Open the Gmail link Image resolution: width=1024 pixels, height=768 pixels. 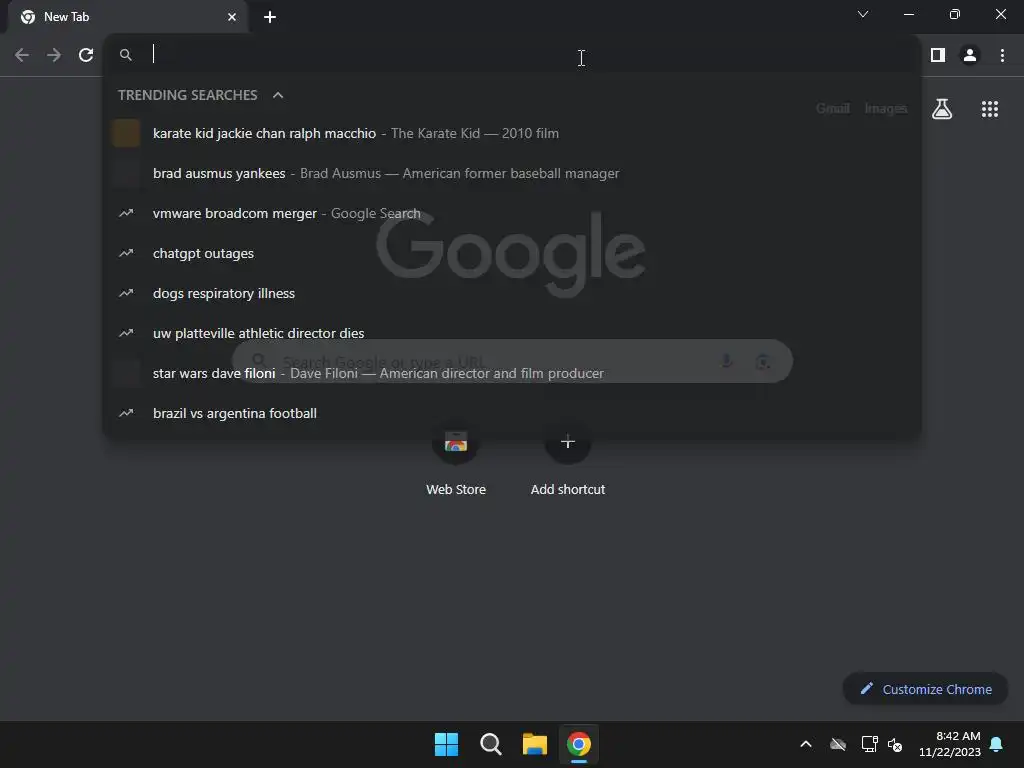tap(833, 108)
